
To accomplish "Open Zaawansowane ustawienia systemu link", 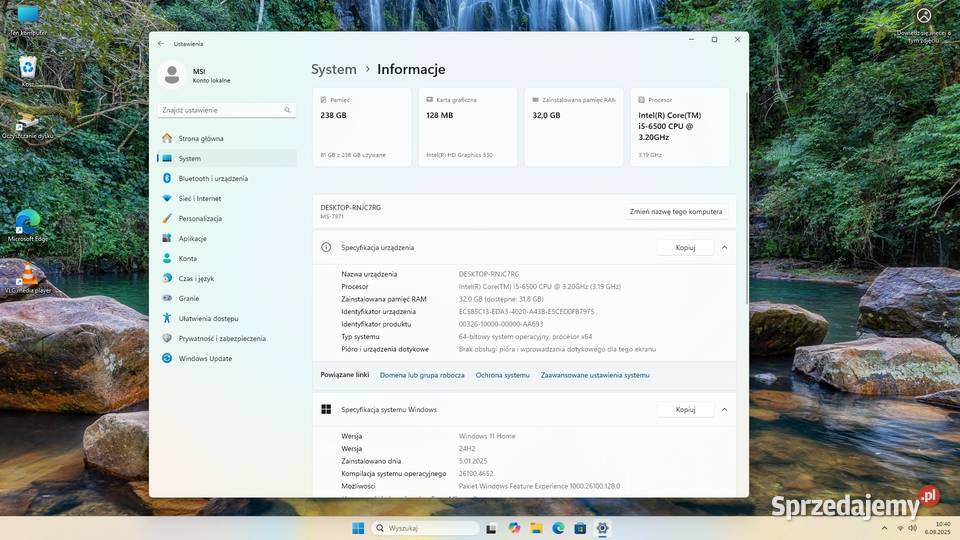I will click(595, 375).
